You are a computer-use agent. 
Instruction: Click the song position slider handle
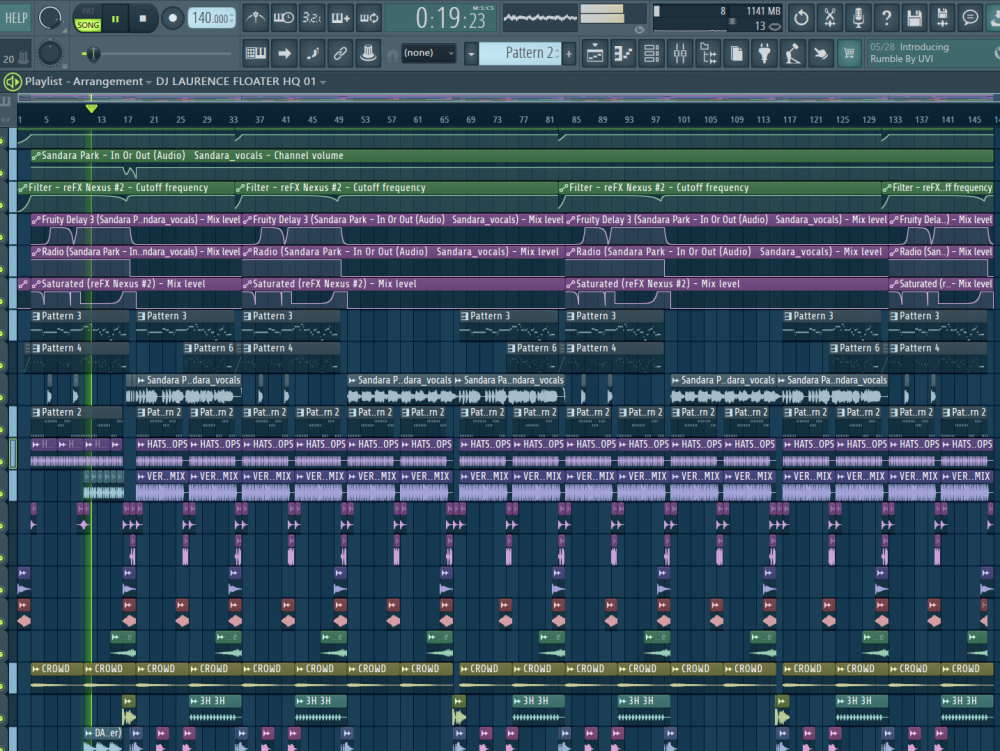(x=92, y=54)
